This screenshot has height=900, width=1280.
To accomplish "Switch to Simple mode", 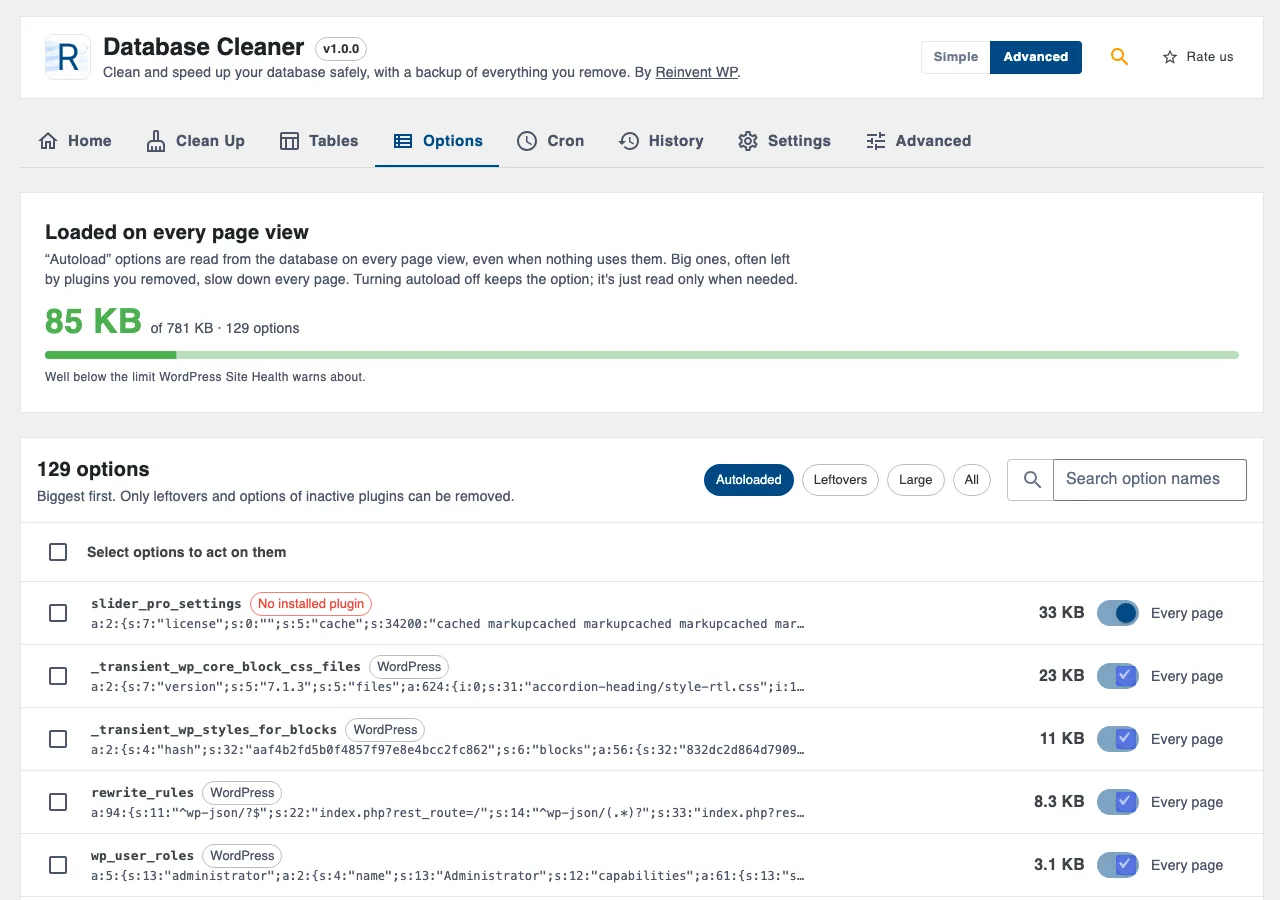I will point(956,57).
